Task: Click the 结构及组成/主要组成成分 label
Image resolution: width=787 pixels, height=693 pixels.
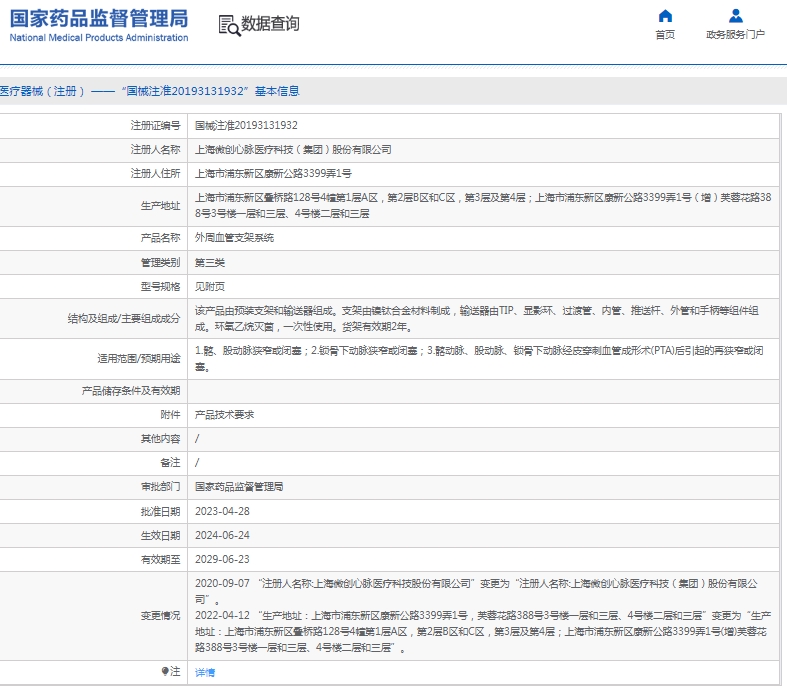Action: [x=124, y=319]
